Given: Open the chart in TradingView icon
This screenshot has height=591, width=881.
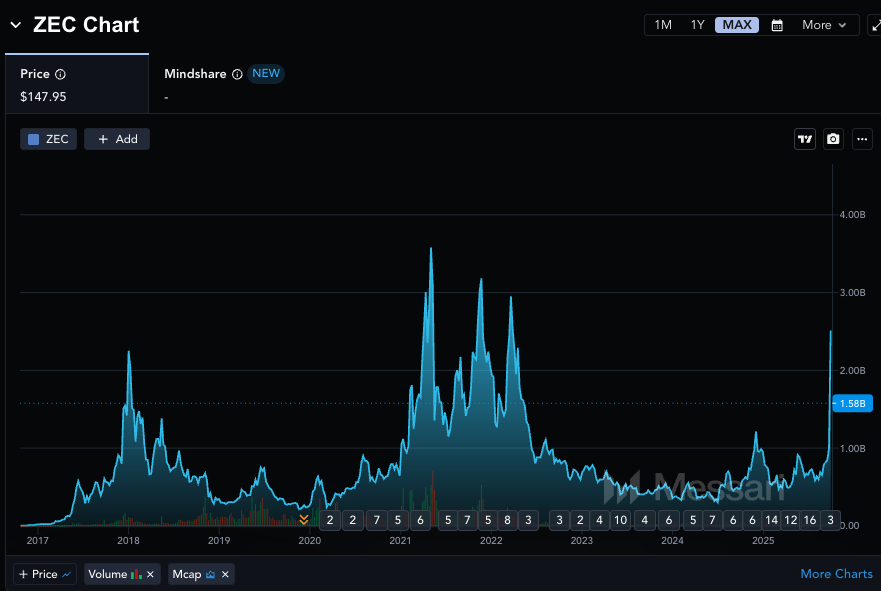Looking at the screenshot, I should pyautogui.click(x=805, y=139).
